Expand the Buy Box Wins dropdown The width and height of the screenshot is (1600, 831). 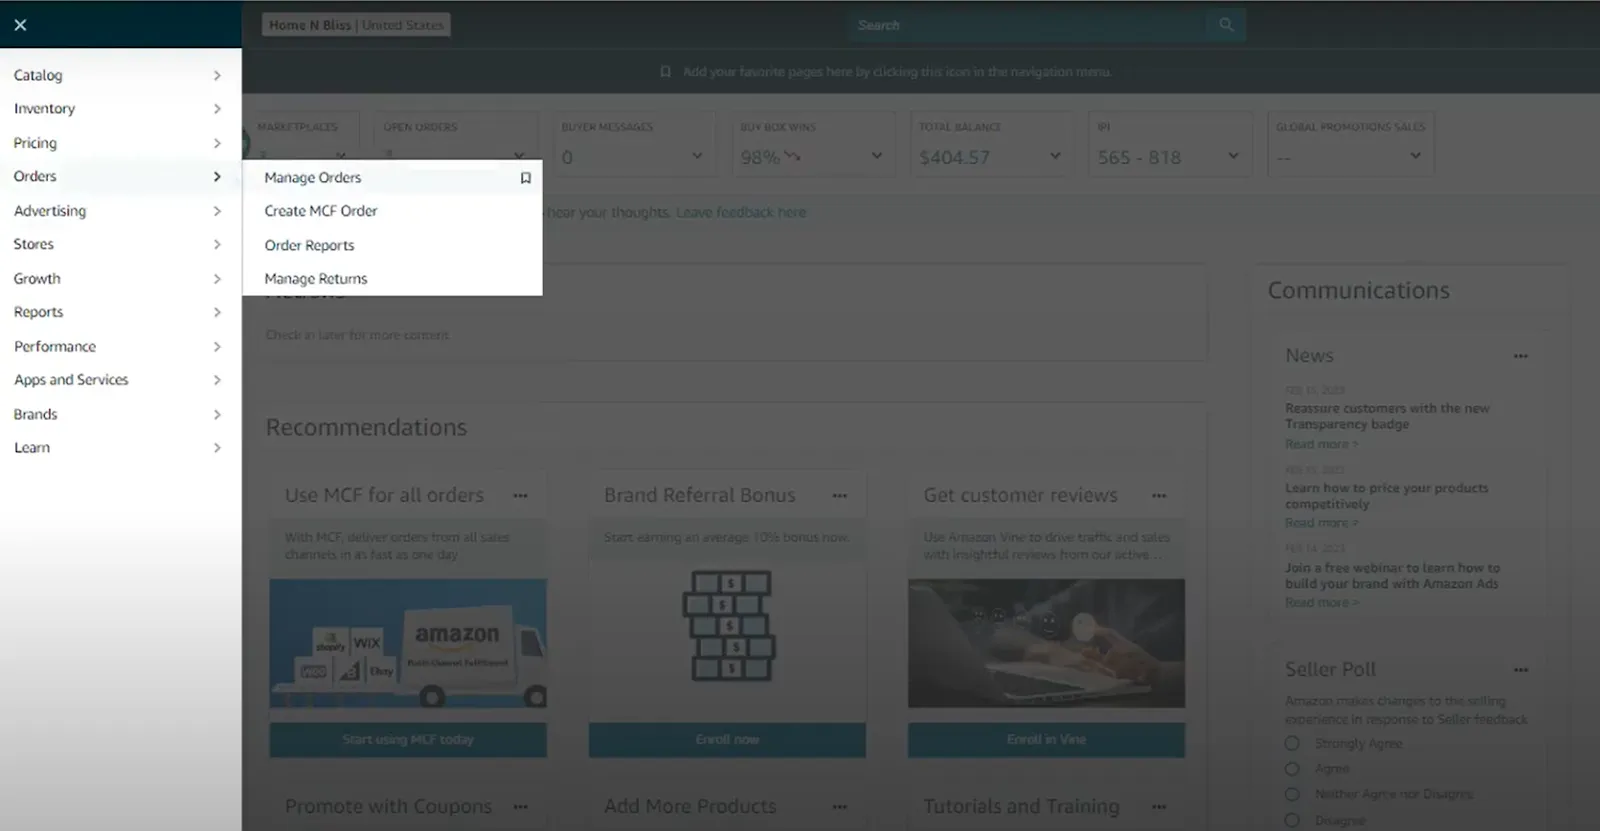tap(876, 157)
